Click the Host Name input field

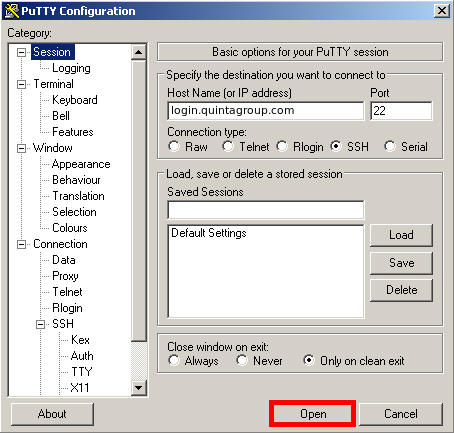click(x=266, y=111)
